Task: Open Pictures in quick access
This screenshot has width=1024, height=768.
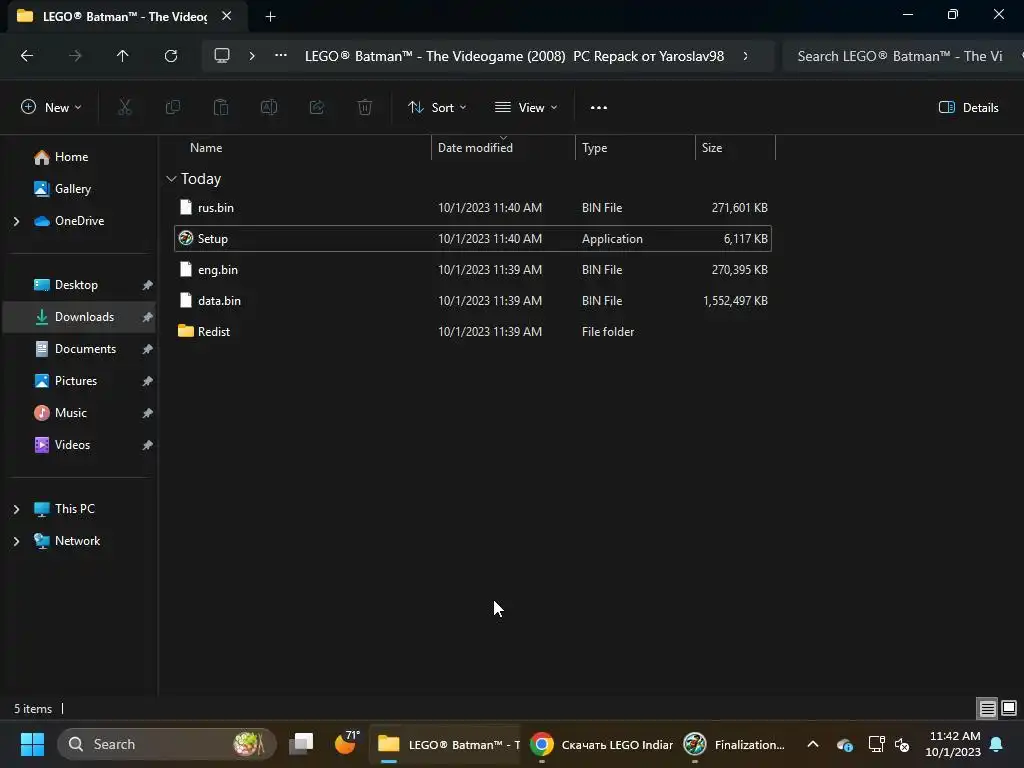Action: [76, 381]
